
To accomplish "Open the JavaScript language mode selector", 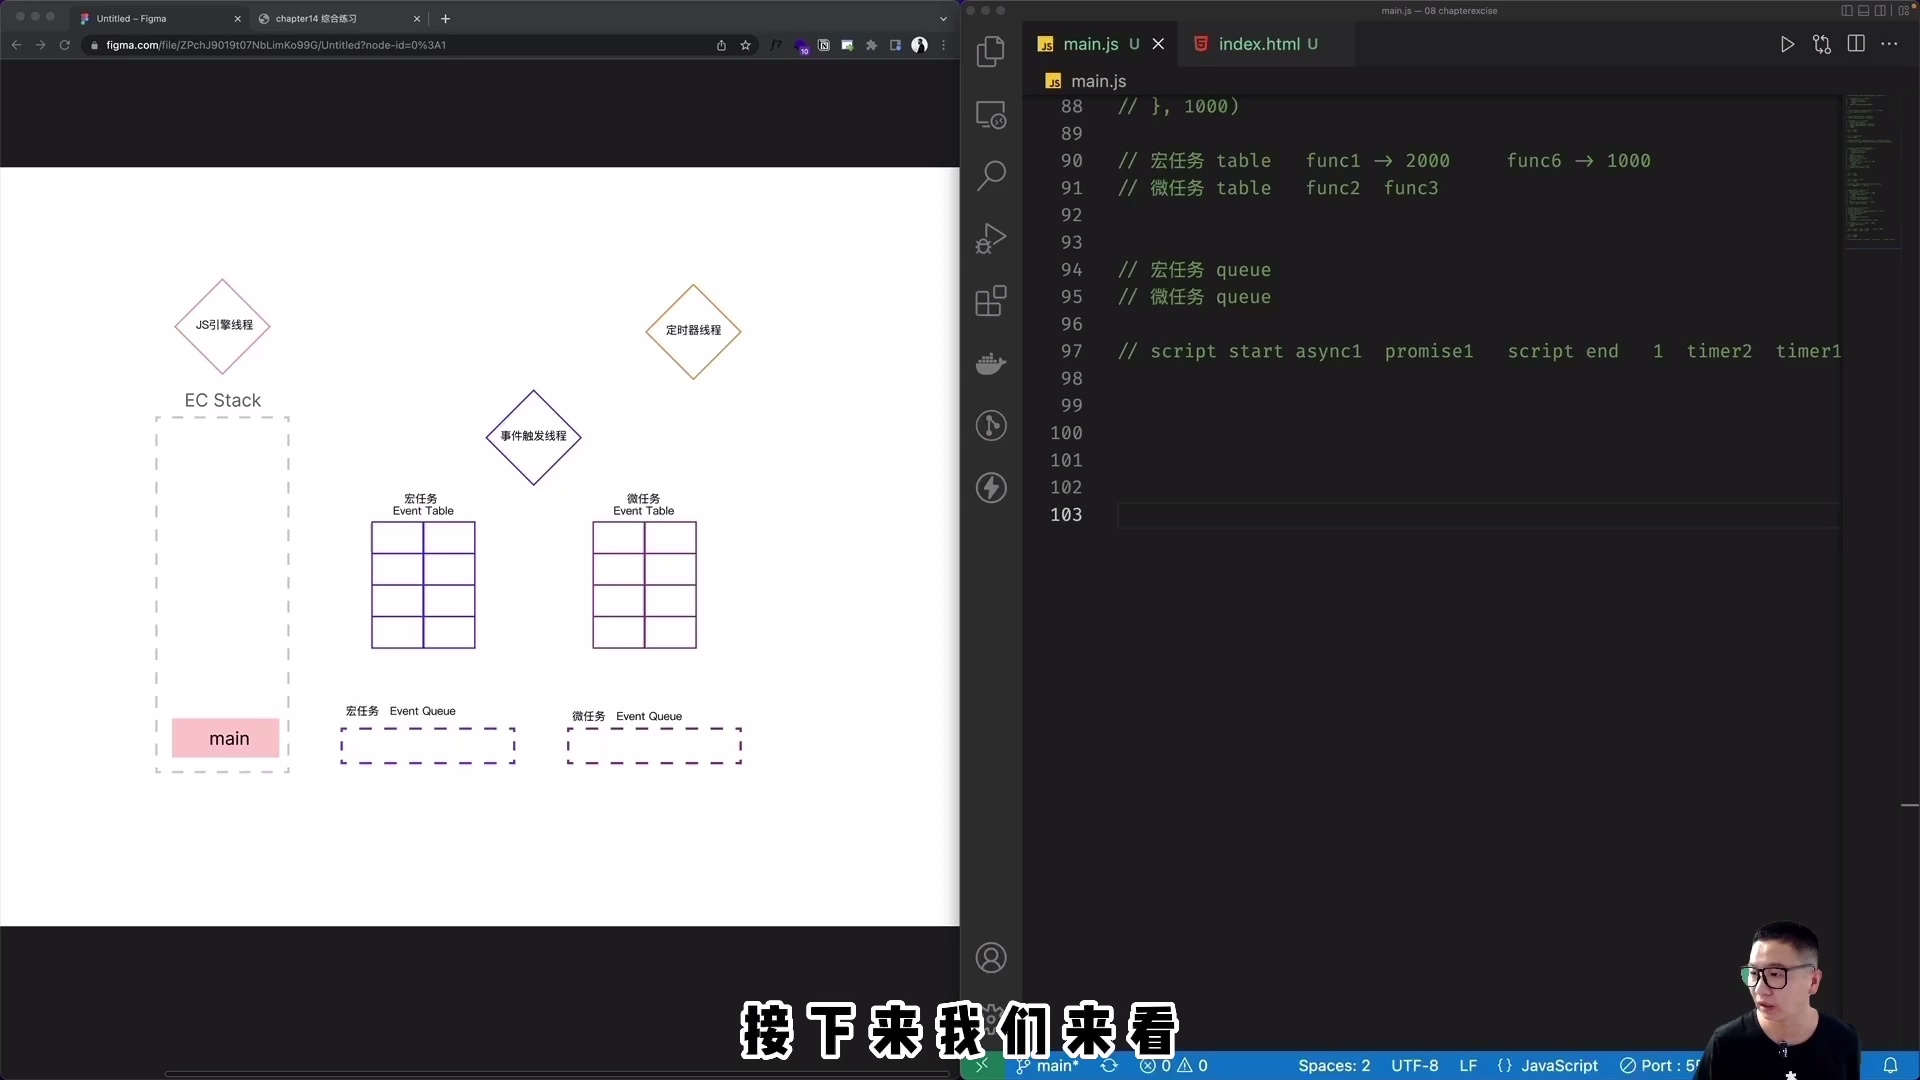I will (1559, 1066).
